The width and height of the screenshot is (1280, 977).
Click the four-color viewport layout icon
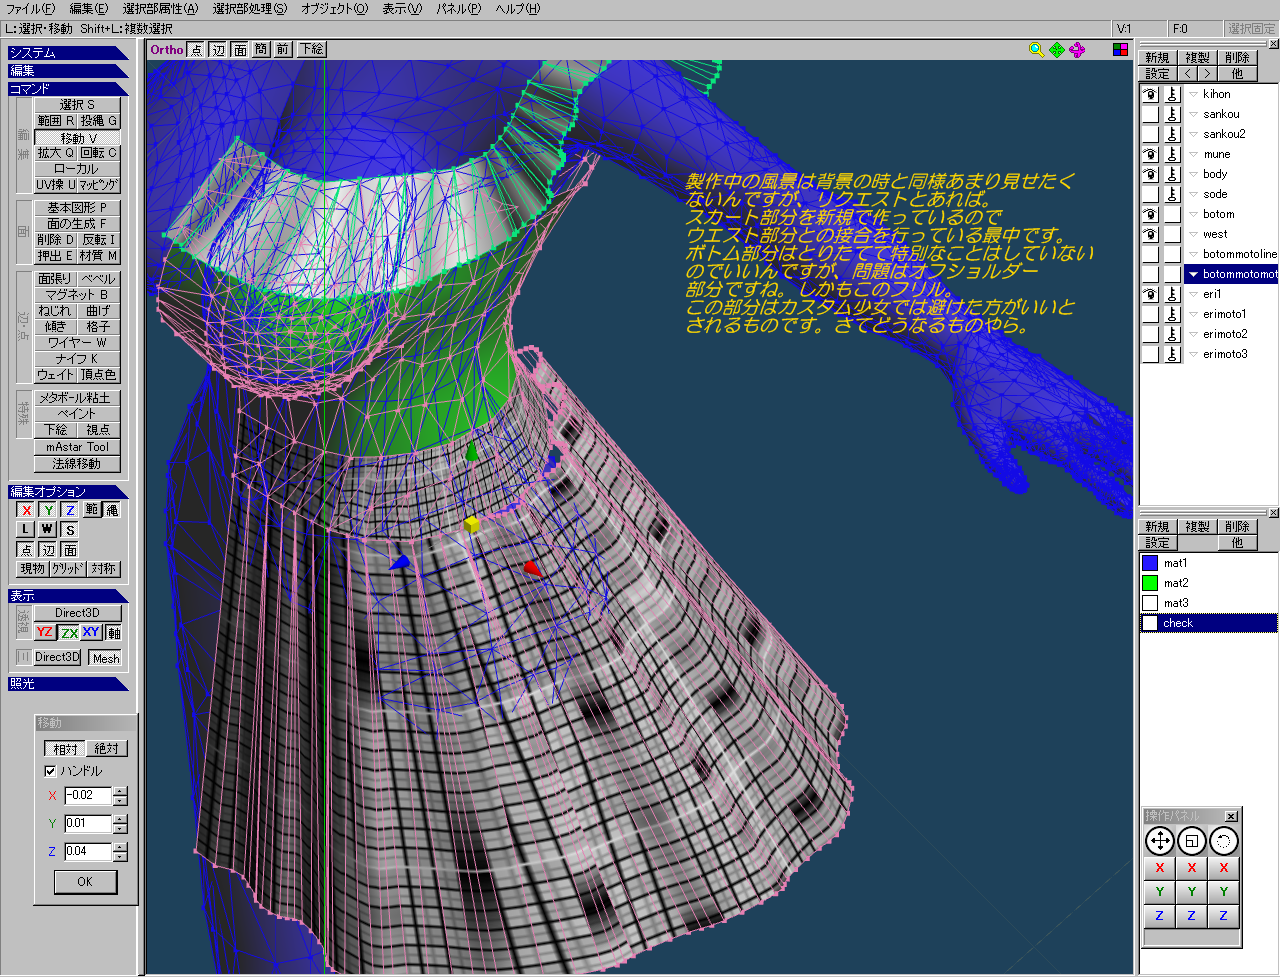[x=1120, y=49]
